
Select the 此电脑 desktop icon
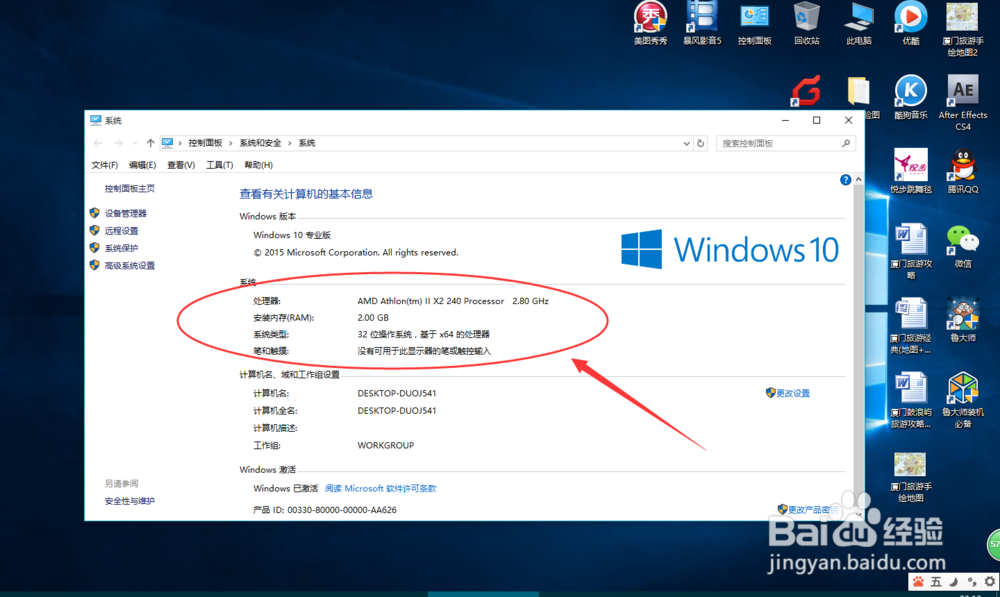click(x=858, y=23)
